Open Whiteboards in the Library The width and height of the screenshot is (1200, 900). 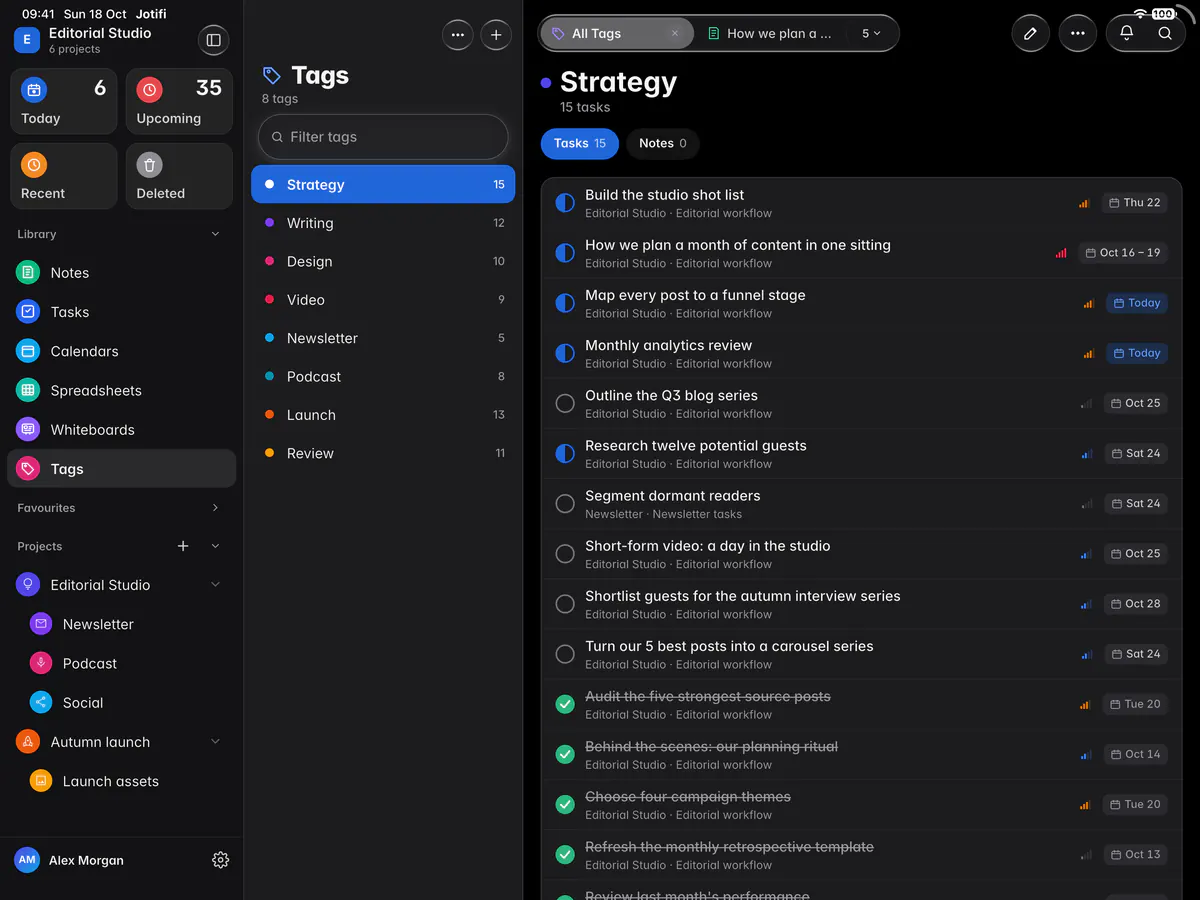121,430
